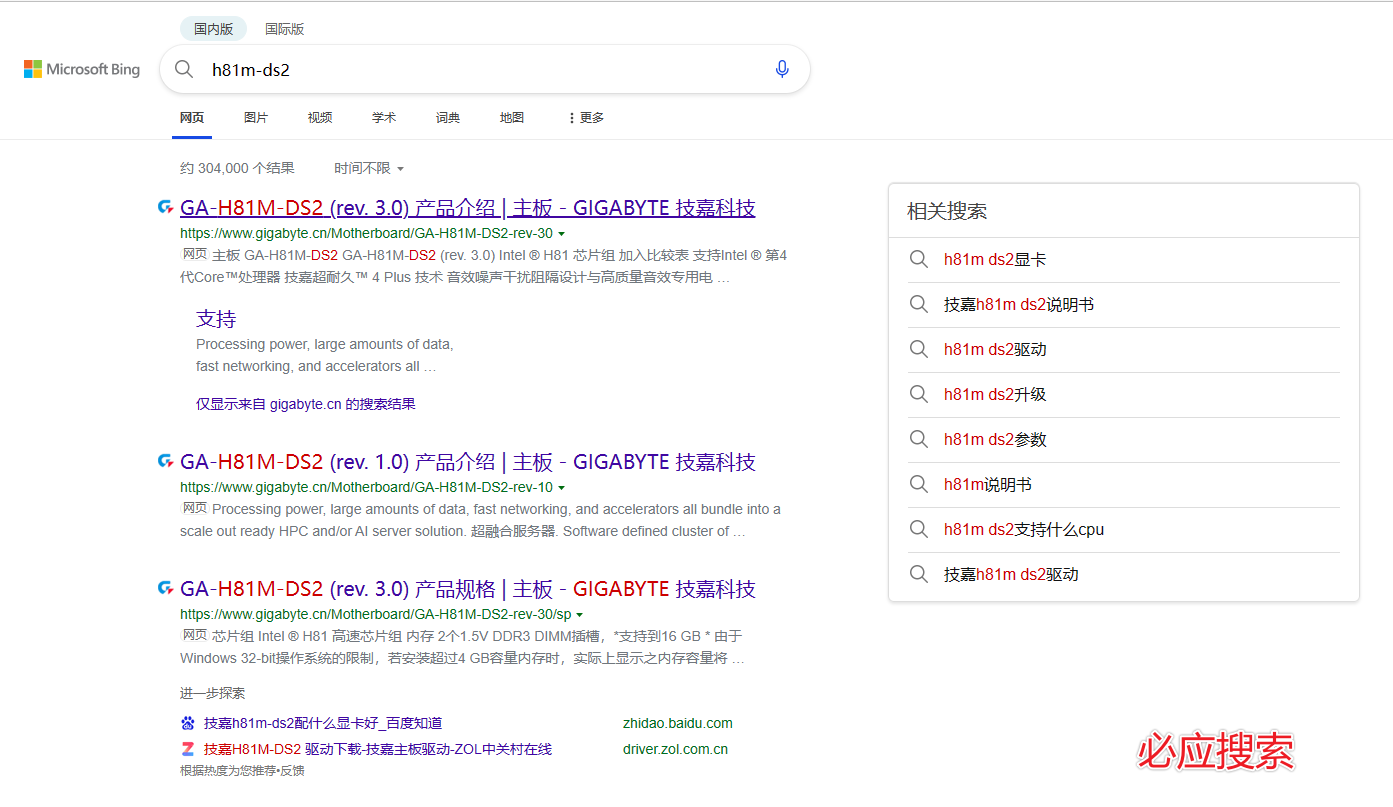This screenshot has height=807, width=1393.
Task: Open GA-H81M-DS2 (rev. 1.0) 产品介绍 result
Action: 468,462
